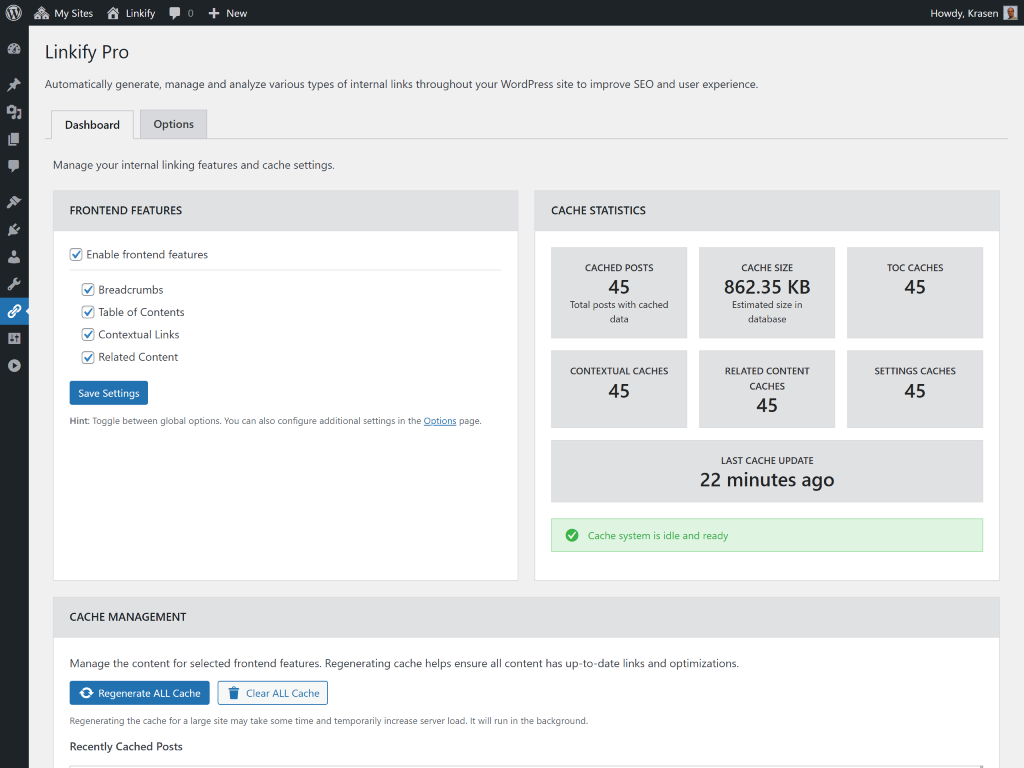The height and width of the screenshot is (768, 1024).
Task: Disable Table of Contents checkbox
Action: [x=88, y=312]
